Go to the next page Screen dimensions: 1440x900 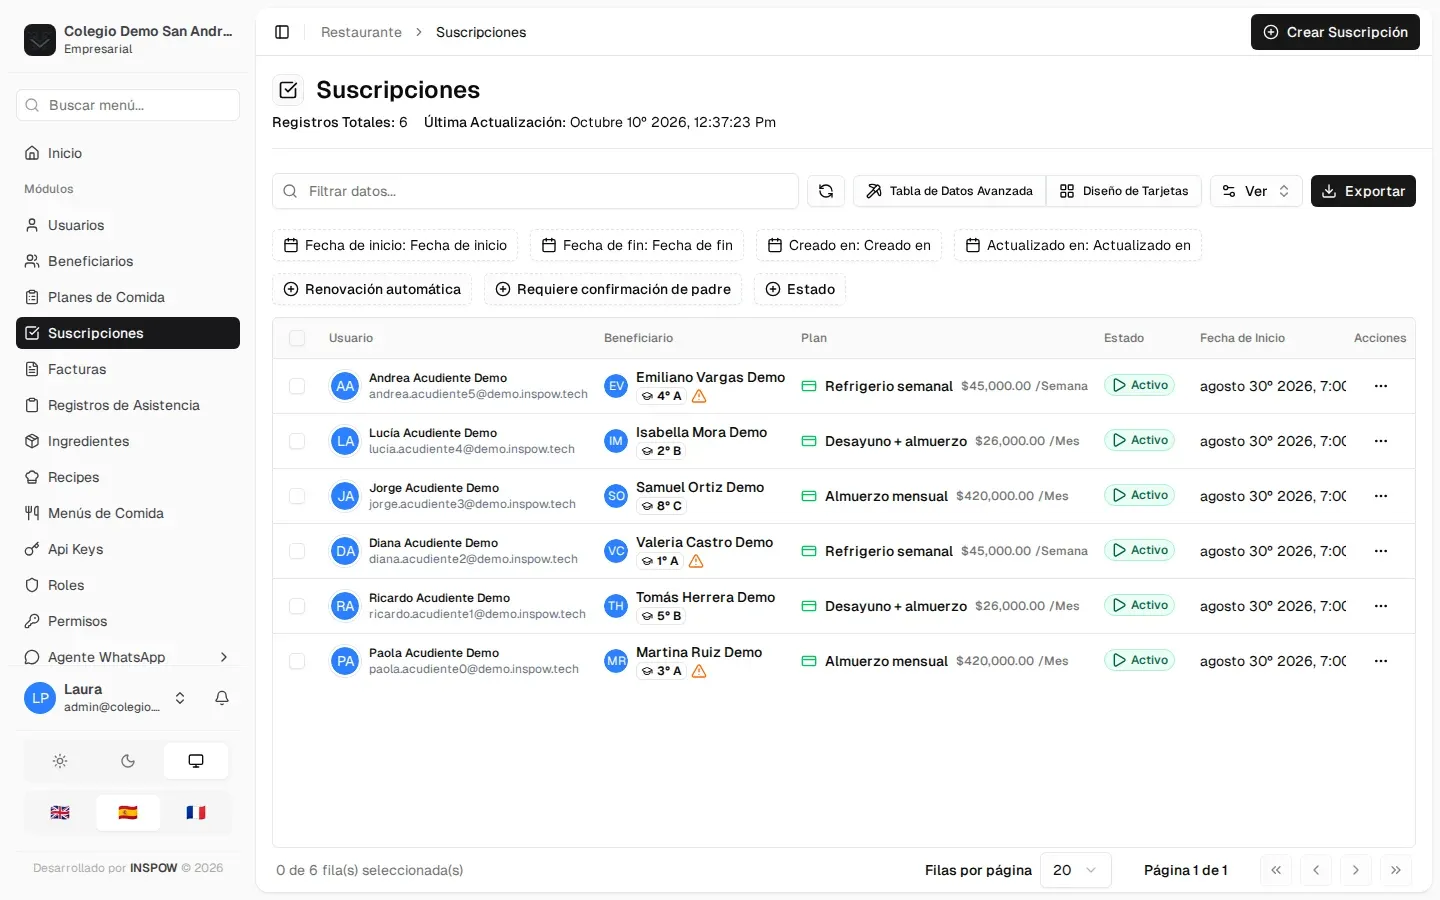pyautogui.click(x=1356, y=870)
